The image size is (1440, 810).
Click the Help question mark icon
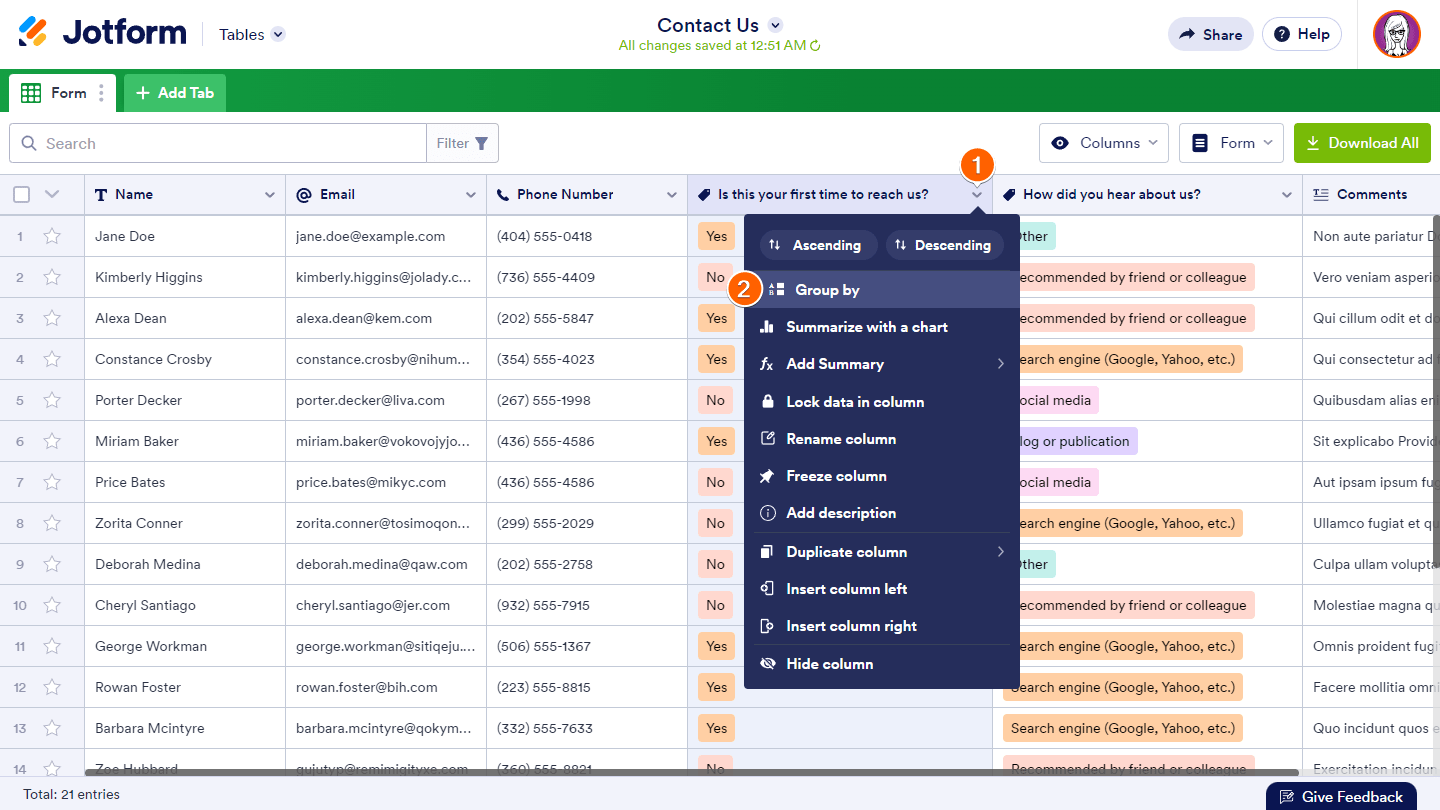pos(1282,34)
